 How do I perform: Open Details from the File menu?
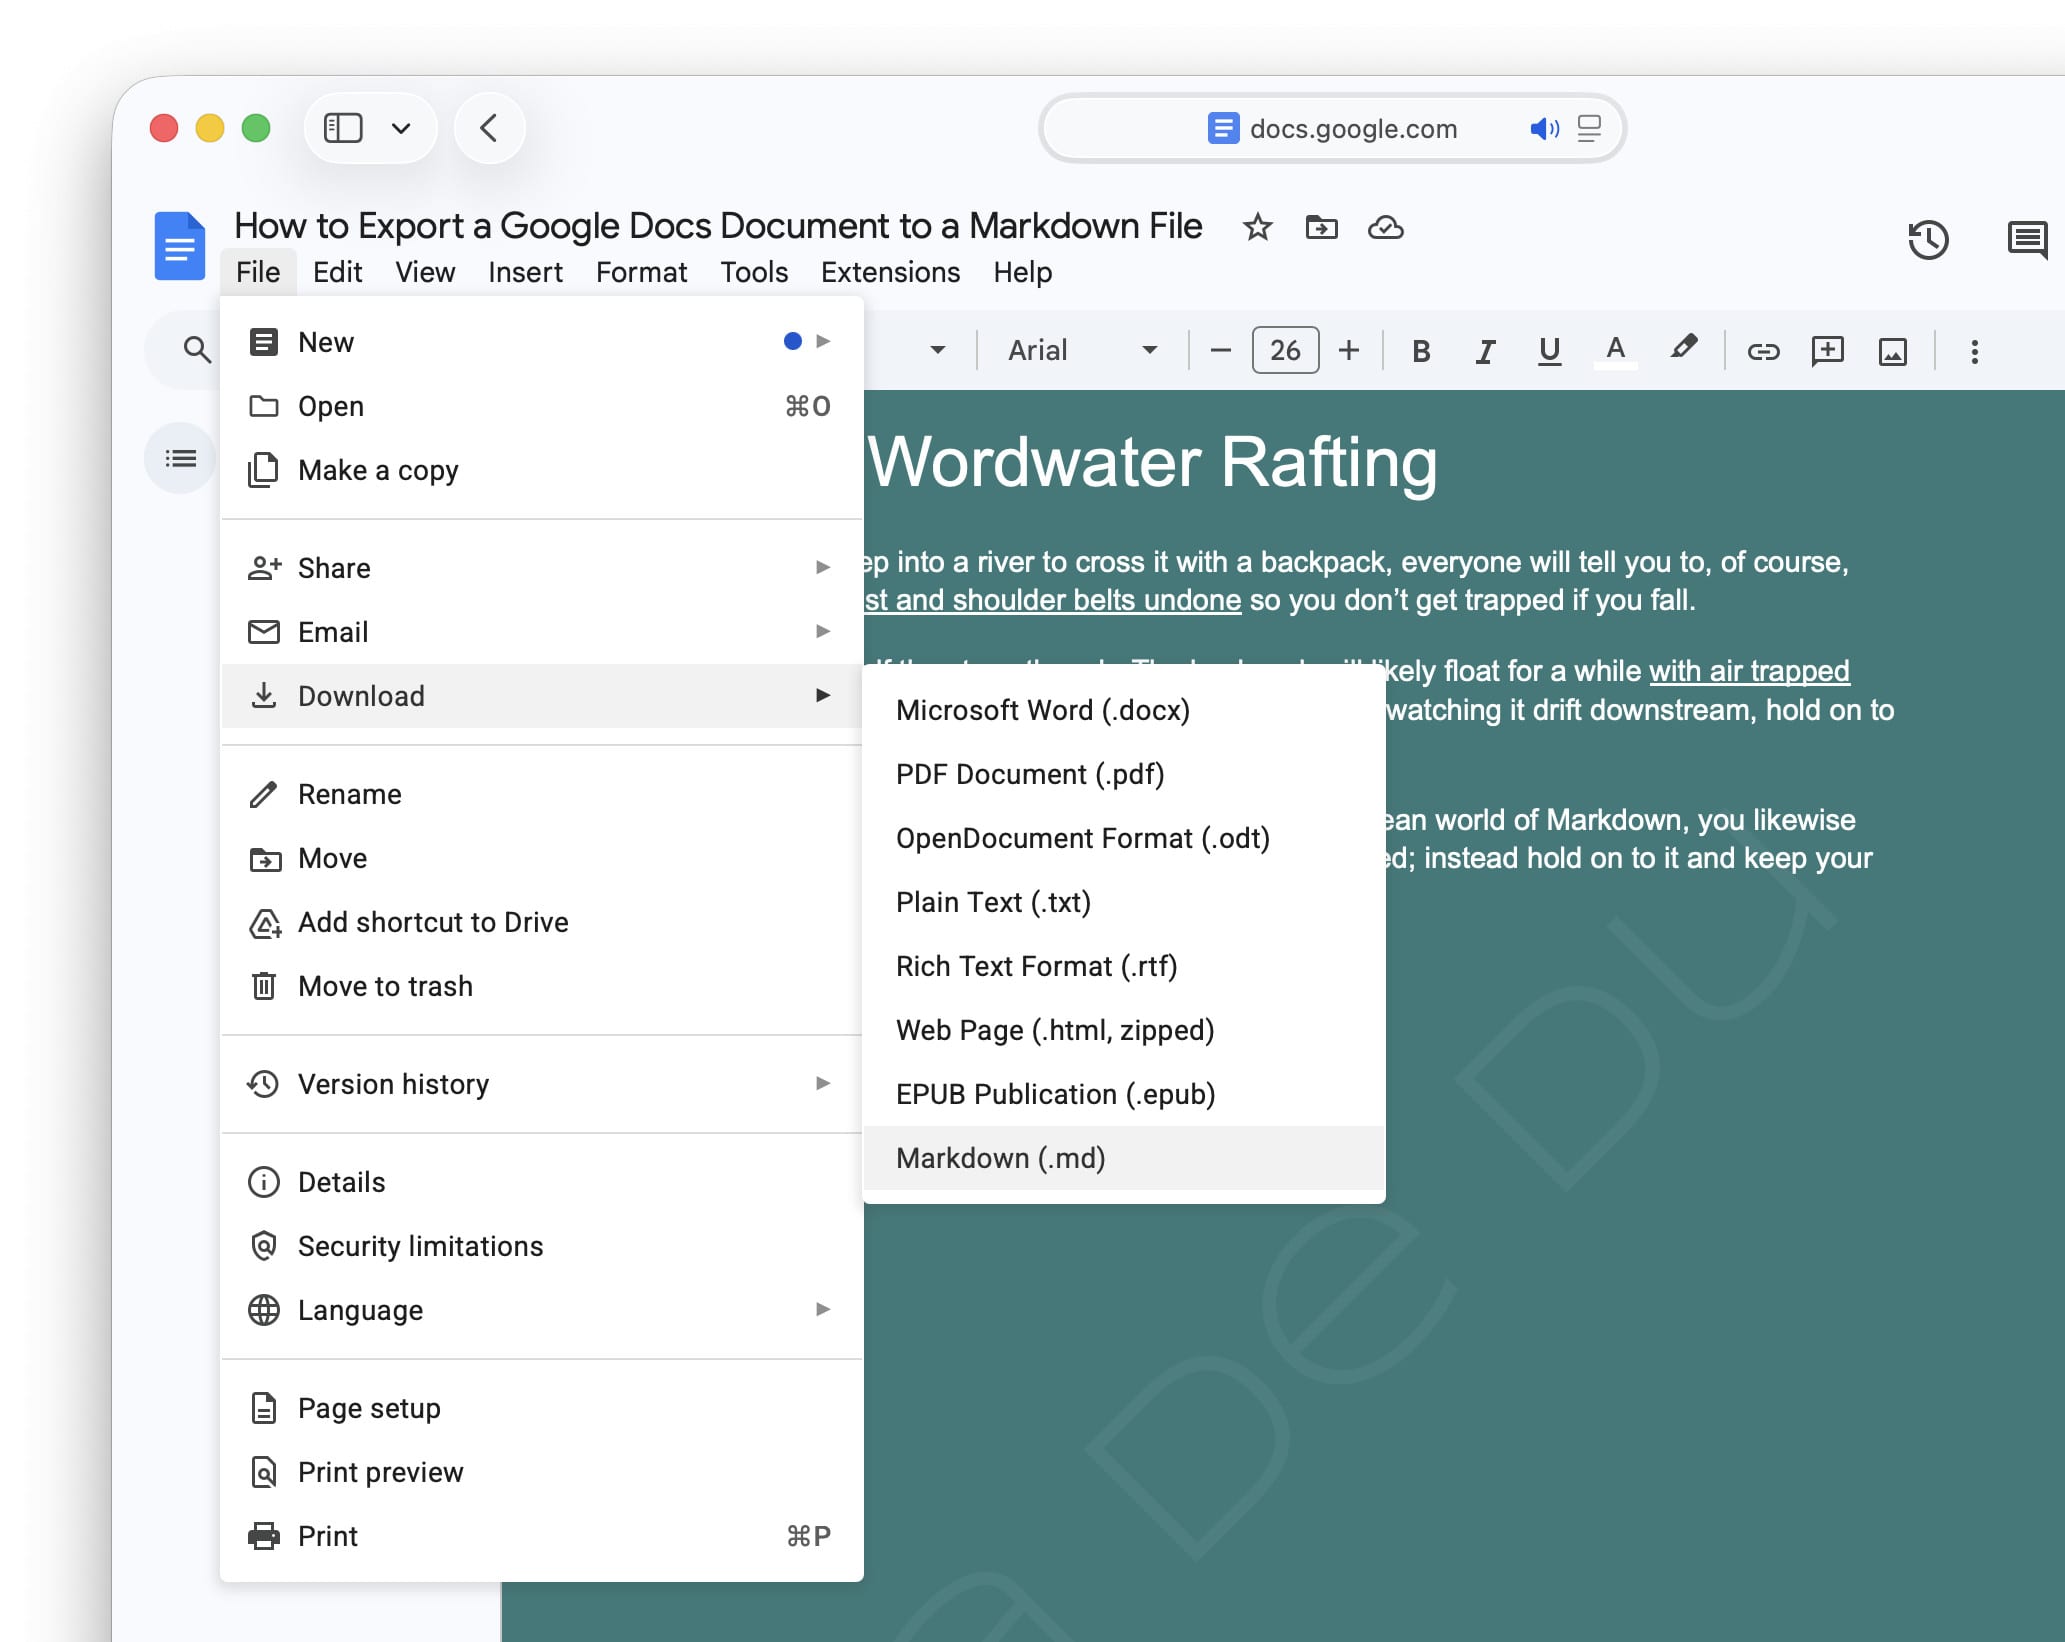[541, 1182]
